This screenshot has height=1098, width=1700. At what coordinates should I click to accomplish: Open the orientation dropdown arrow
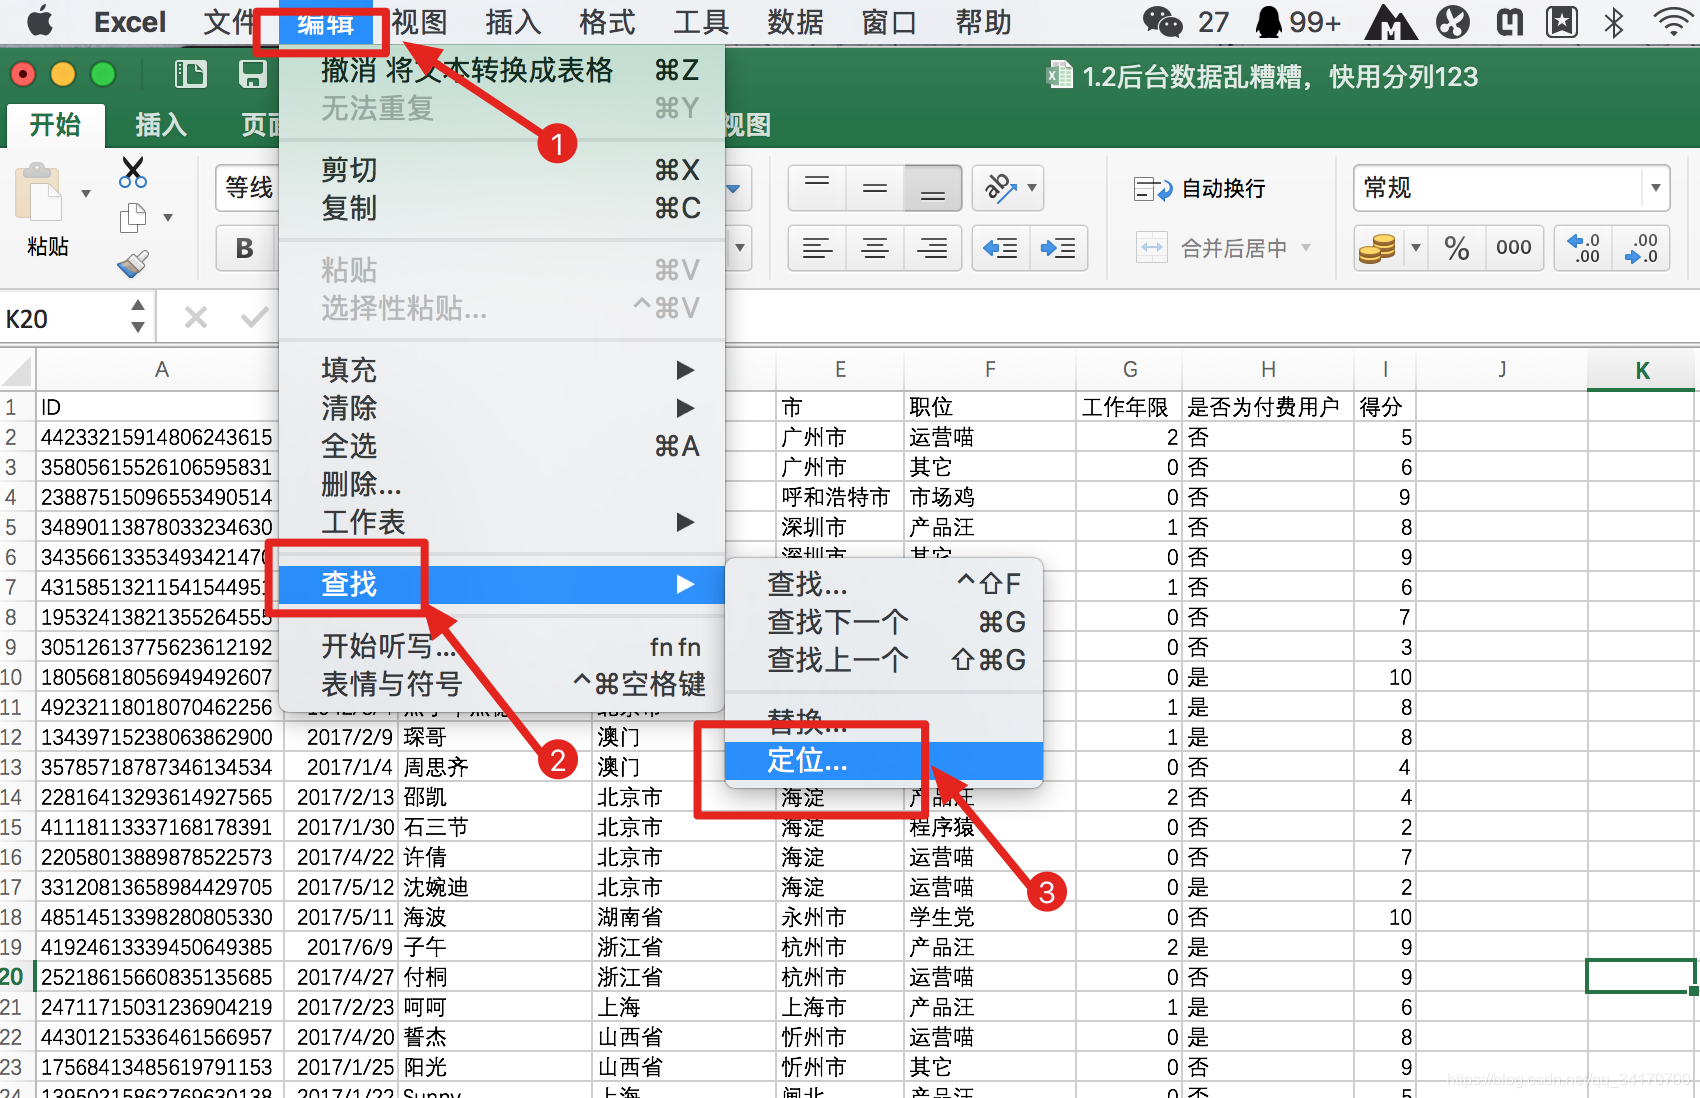pos(1032,188)
